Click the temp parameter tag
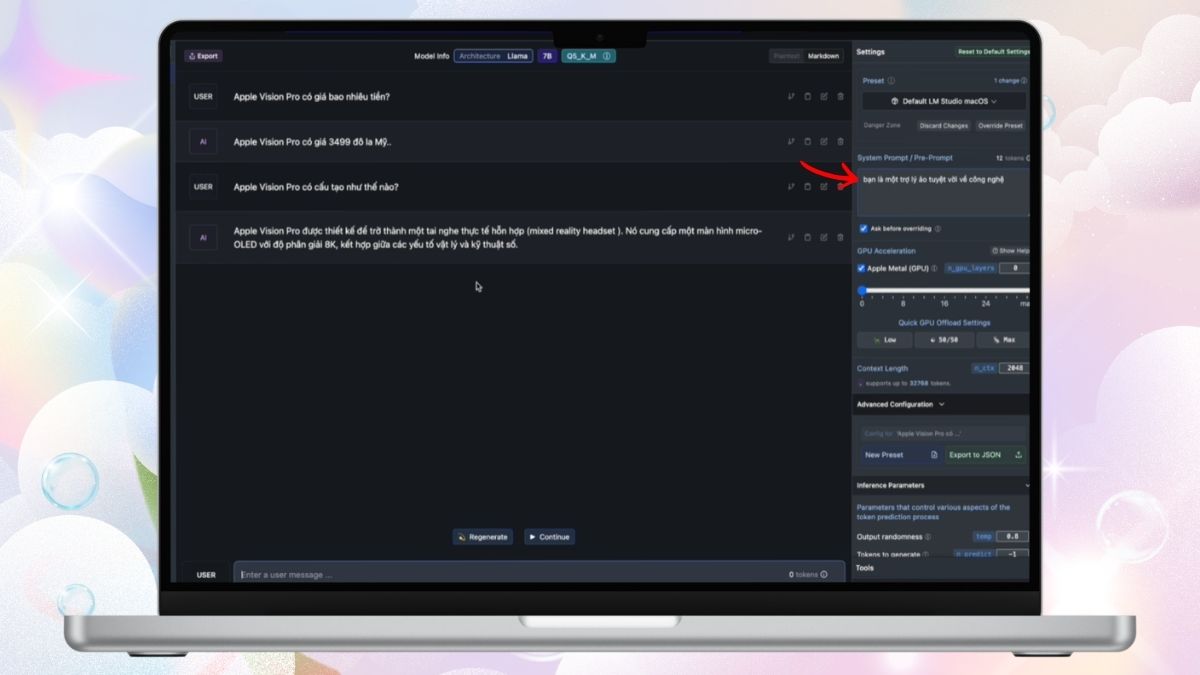Viewport: 1200px width, 675px height. pos(984,537)
